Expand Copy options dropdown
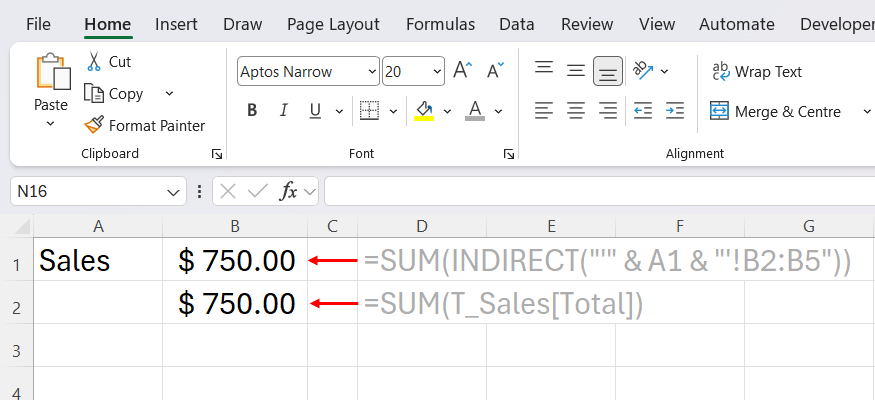Image resolution: width=875 pixels, height=400 pixels. tap(170, 93)
